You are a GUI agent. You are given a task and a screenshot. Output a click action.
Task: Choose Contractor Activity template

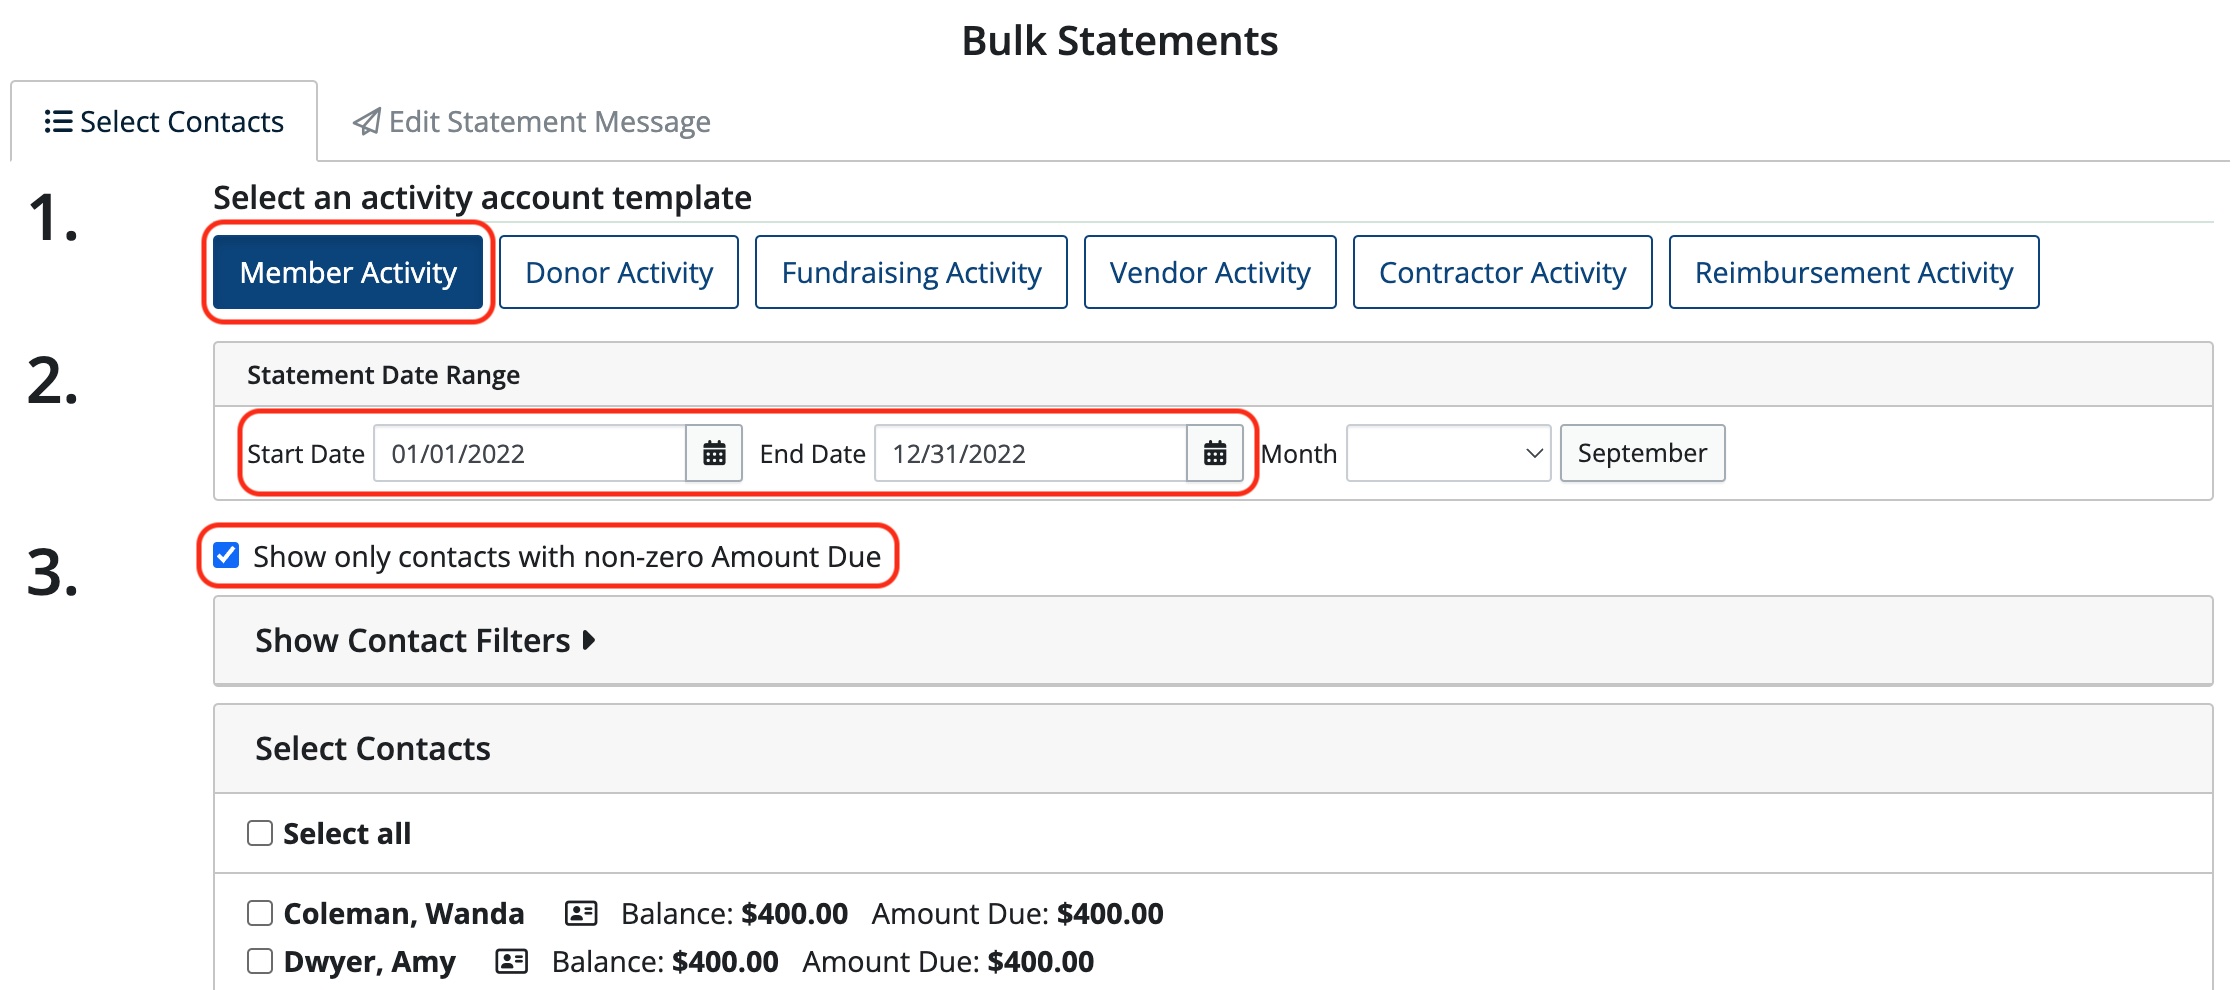click(x=1502, y=272)
